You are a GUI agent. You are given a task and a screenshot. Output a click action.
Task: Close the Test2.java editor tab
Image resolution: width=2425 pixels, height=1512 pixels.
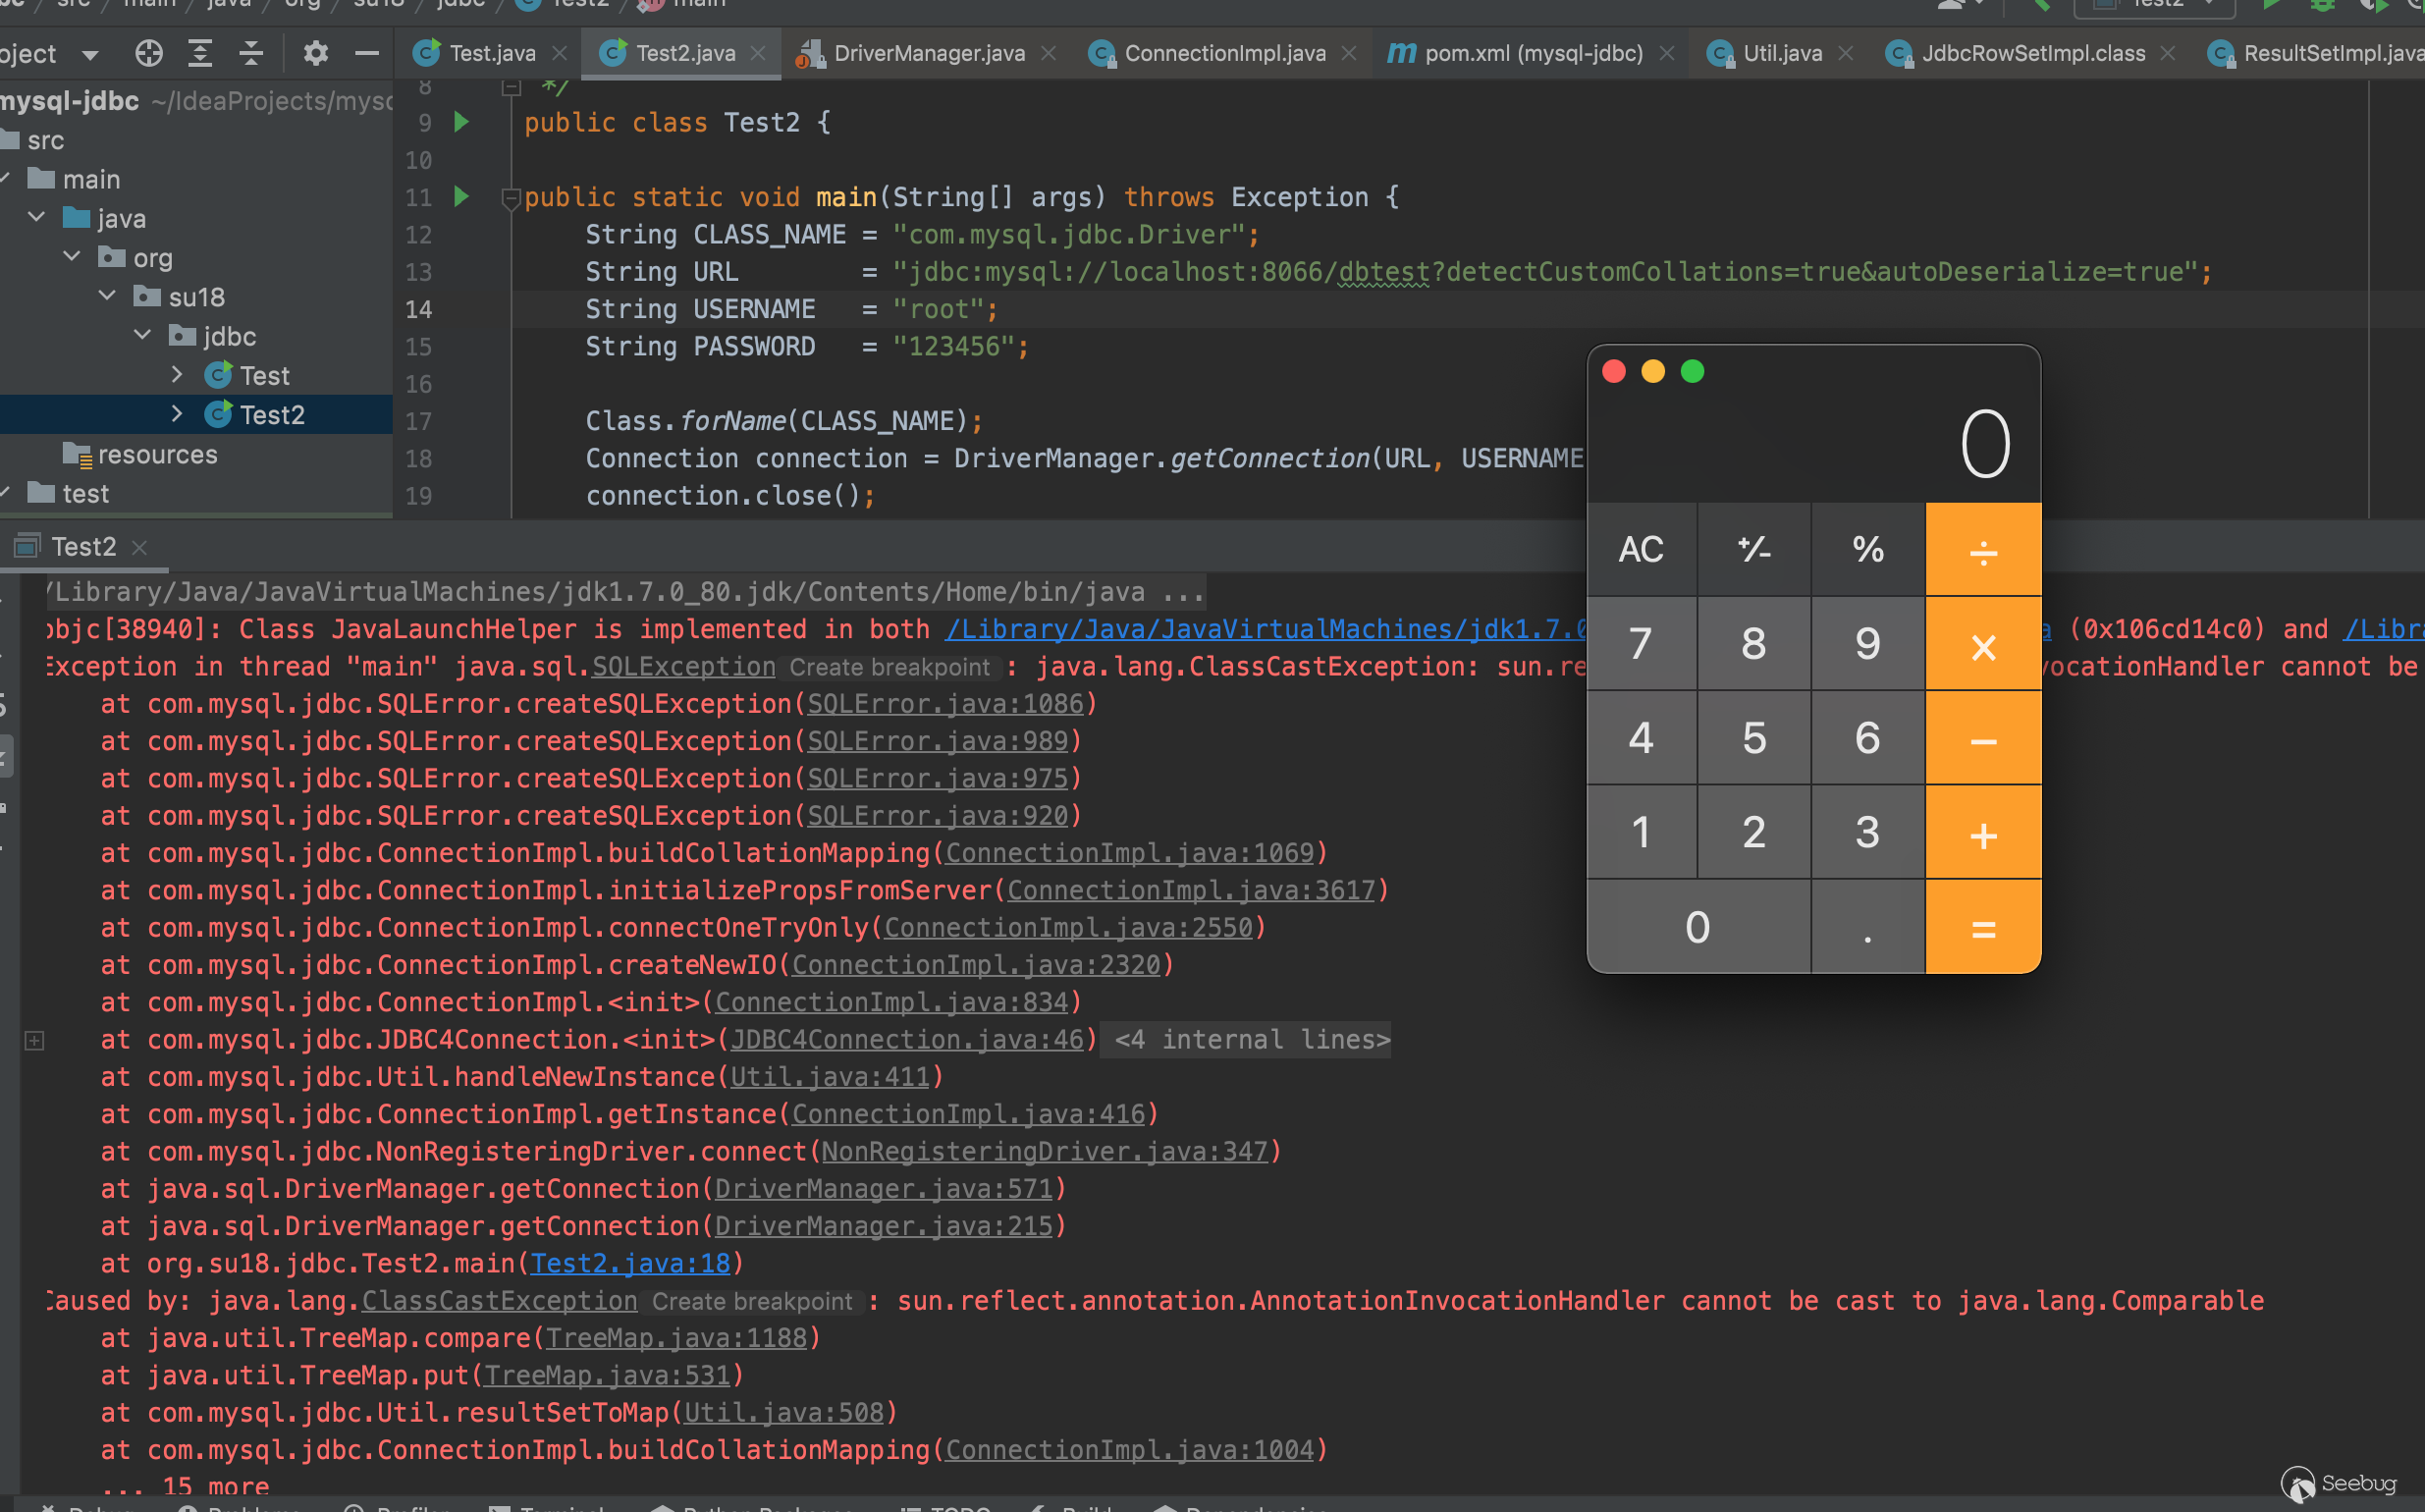click(759, 53)
